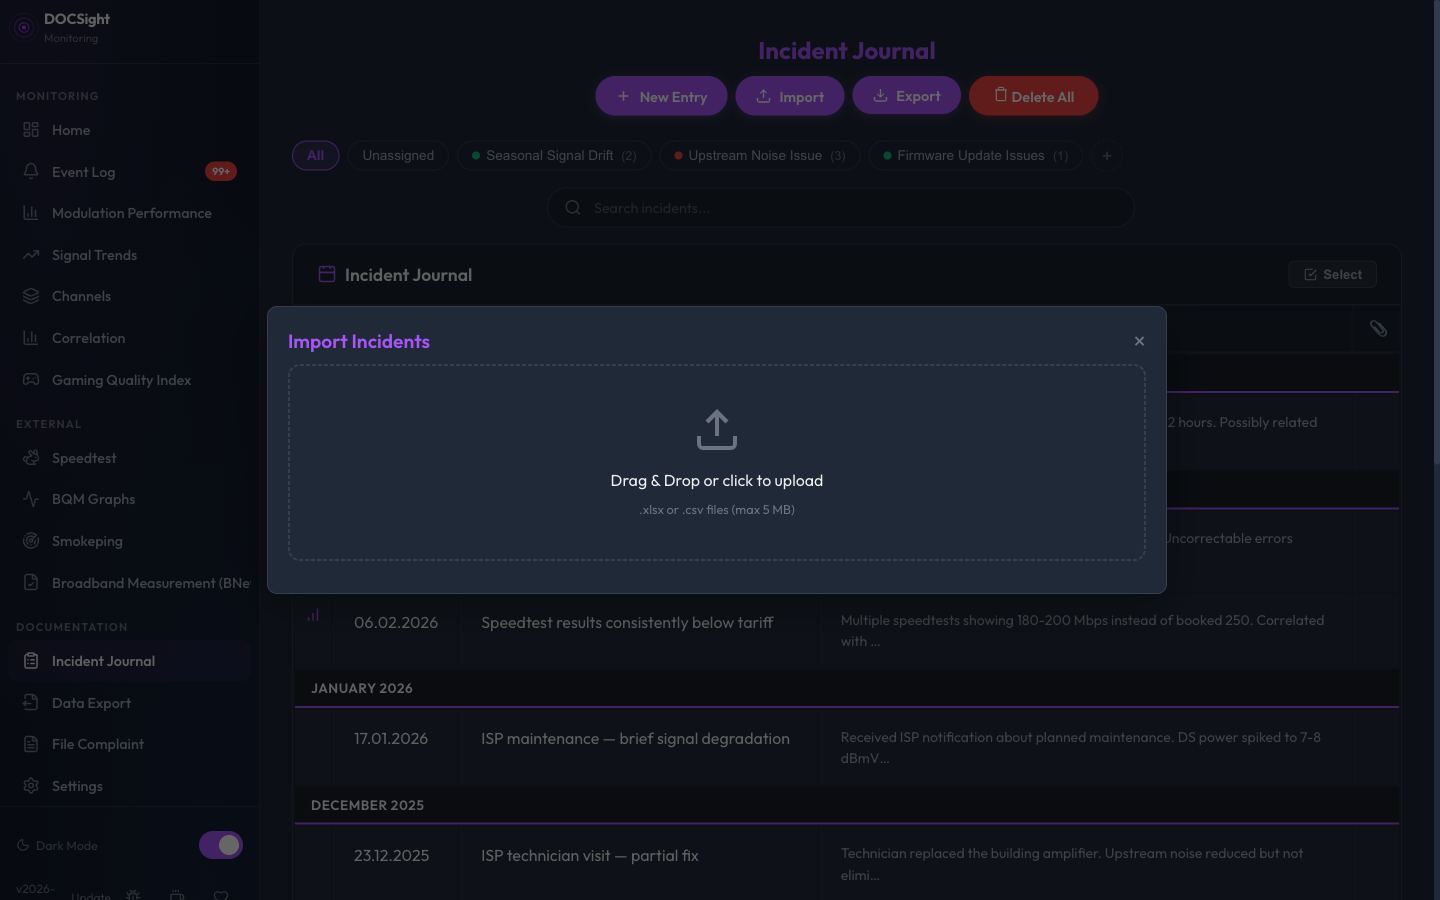Filter incidents by Upstream Noise Issue
This screenshot has height=900, width=1440.
758,155
